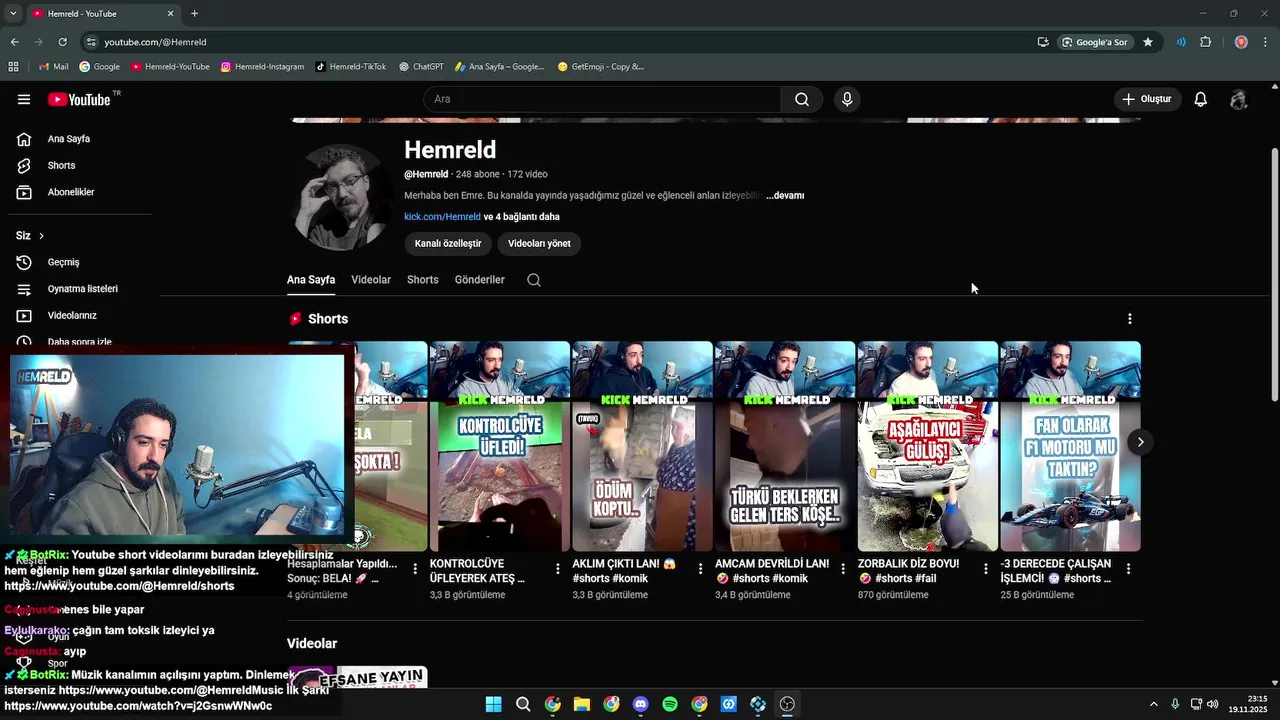Viewport: 1280px width, 720px height.
Task: Open the AŞAĞILAYICI GÜLÜŞ short thumbnail
Action: coord(928,446)
